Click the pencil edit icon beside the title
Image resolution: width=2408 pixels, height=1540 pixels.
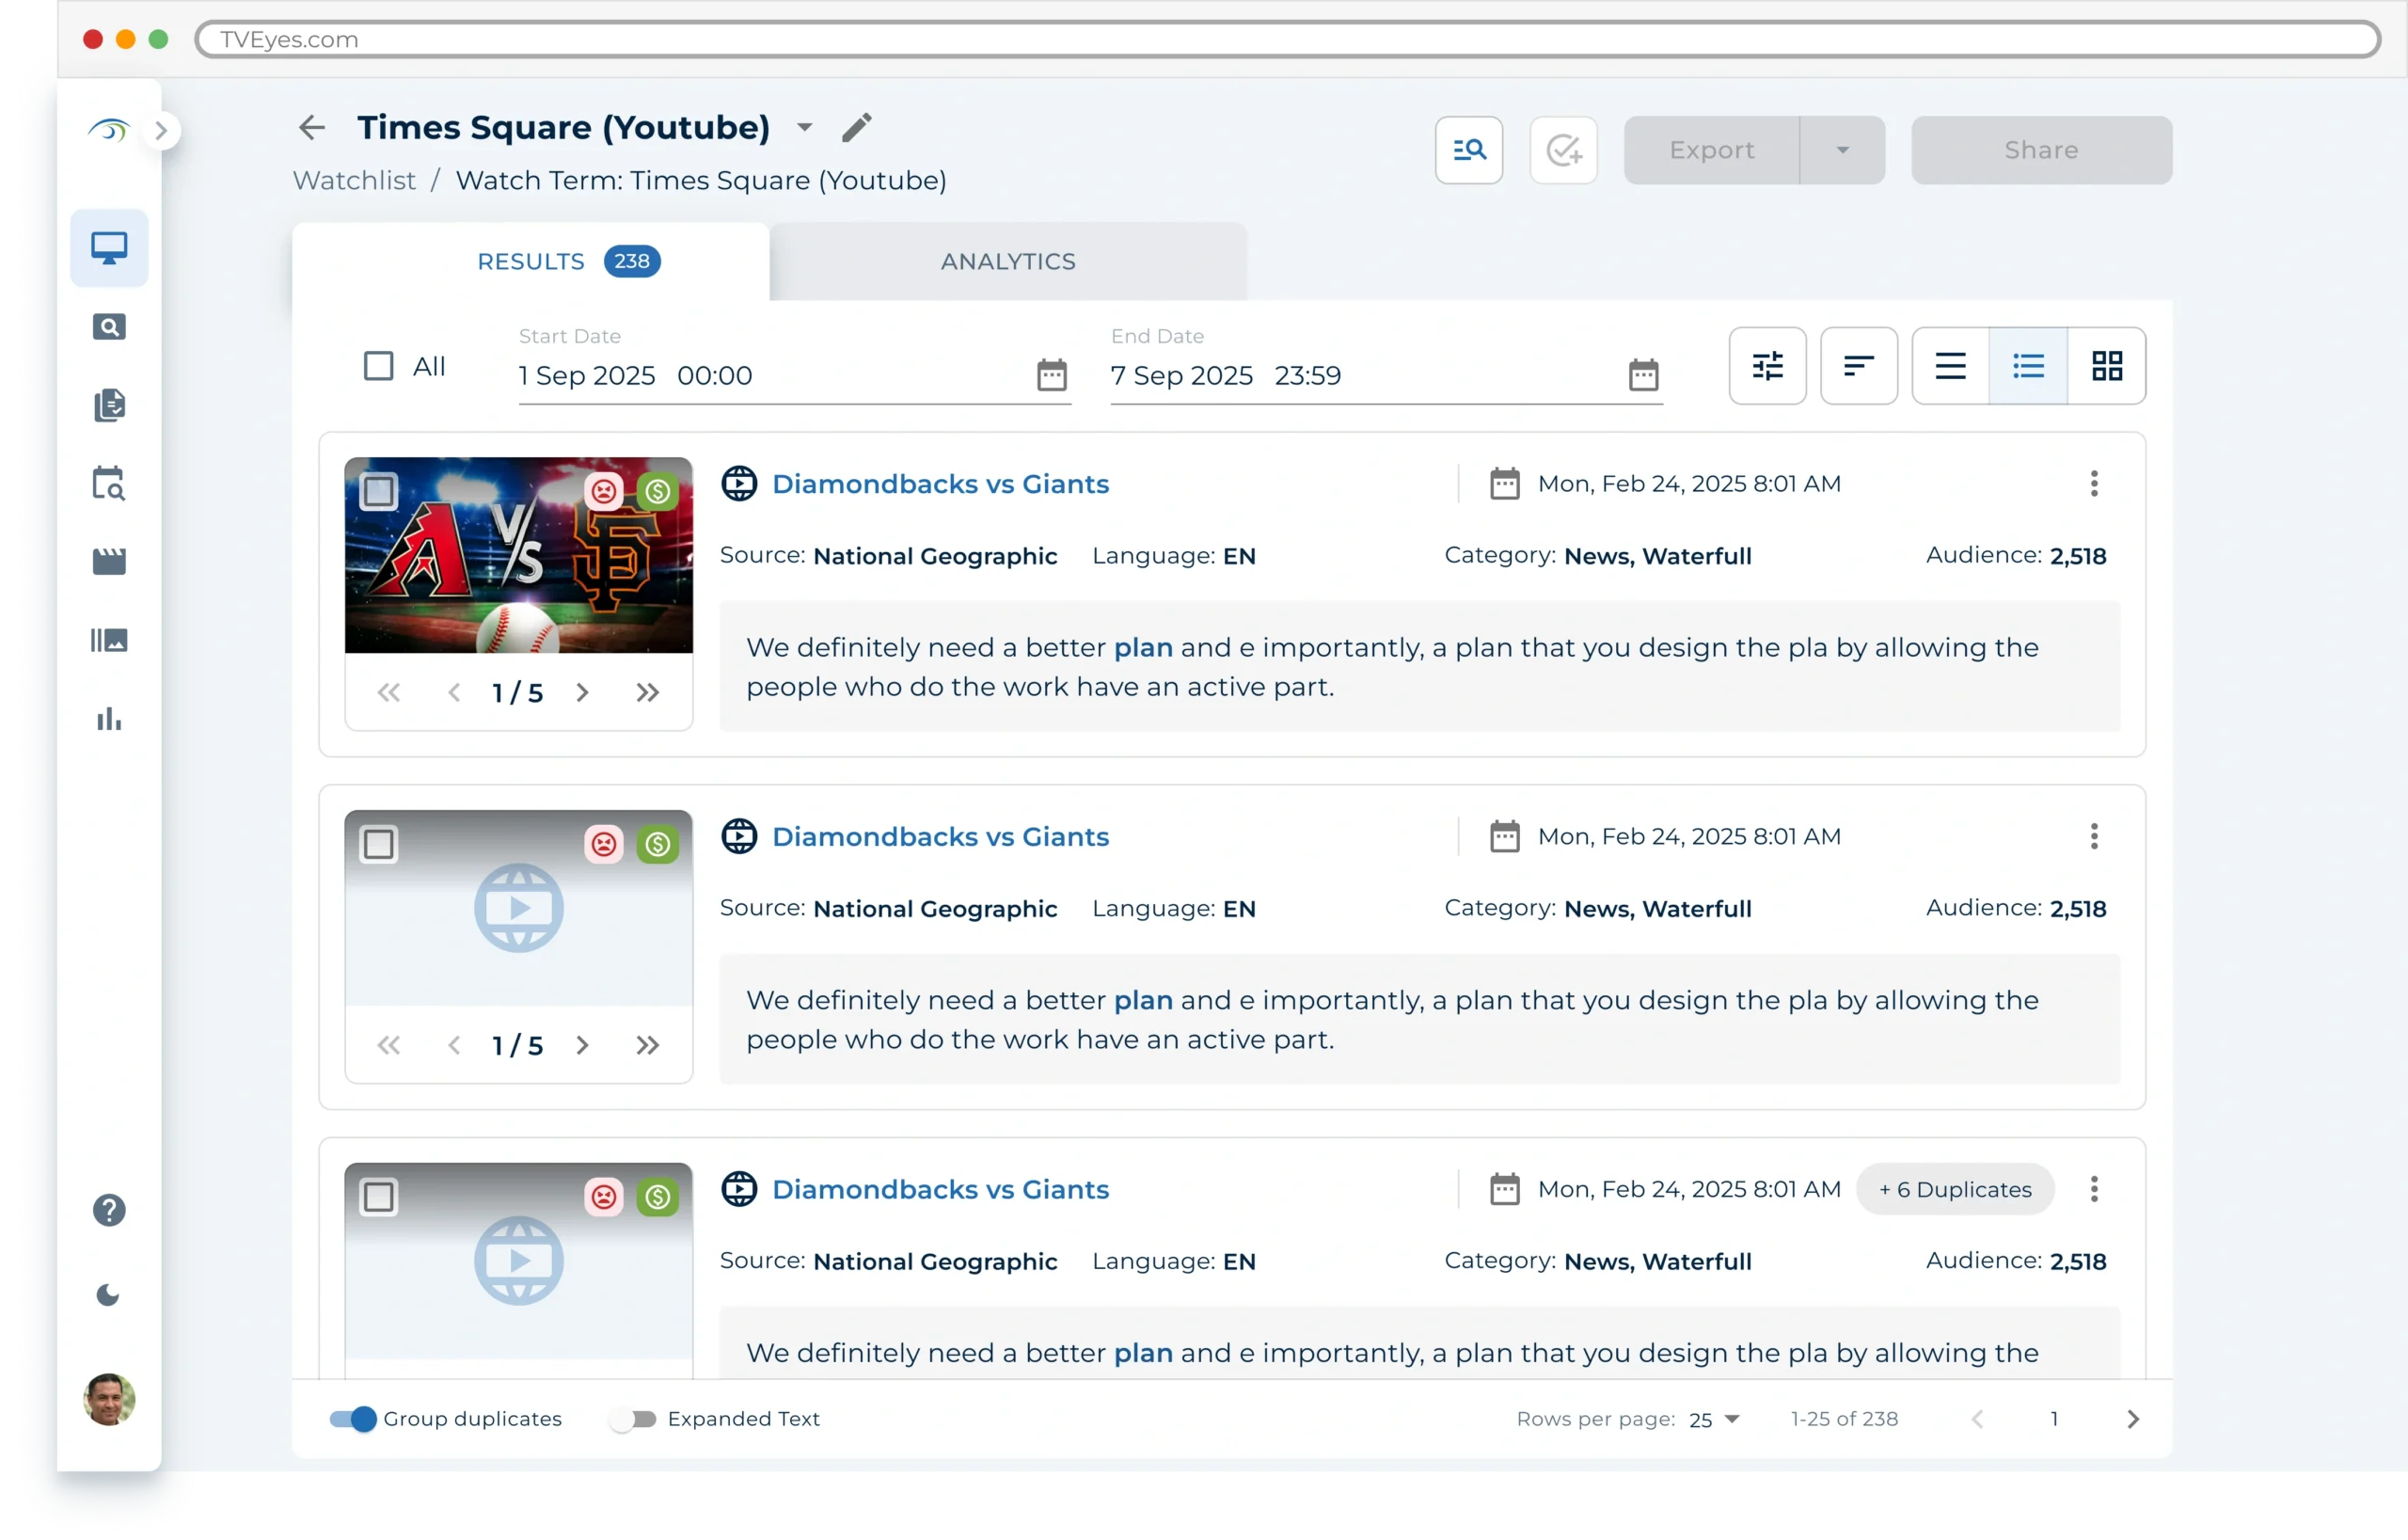[x=856, y=128]
